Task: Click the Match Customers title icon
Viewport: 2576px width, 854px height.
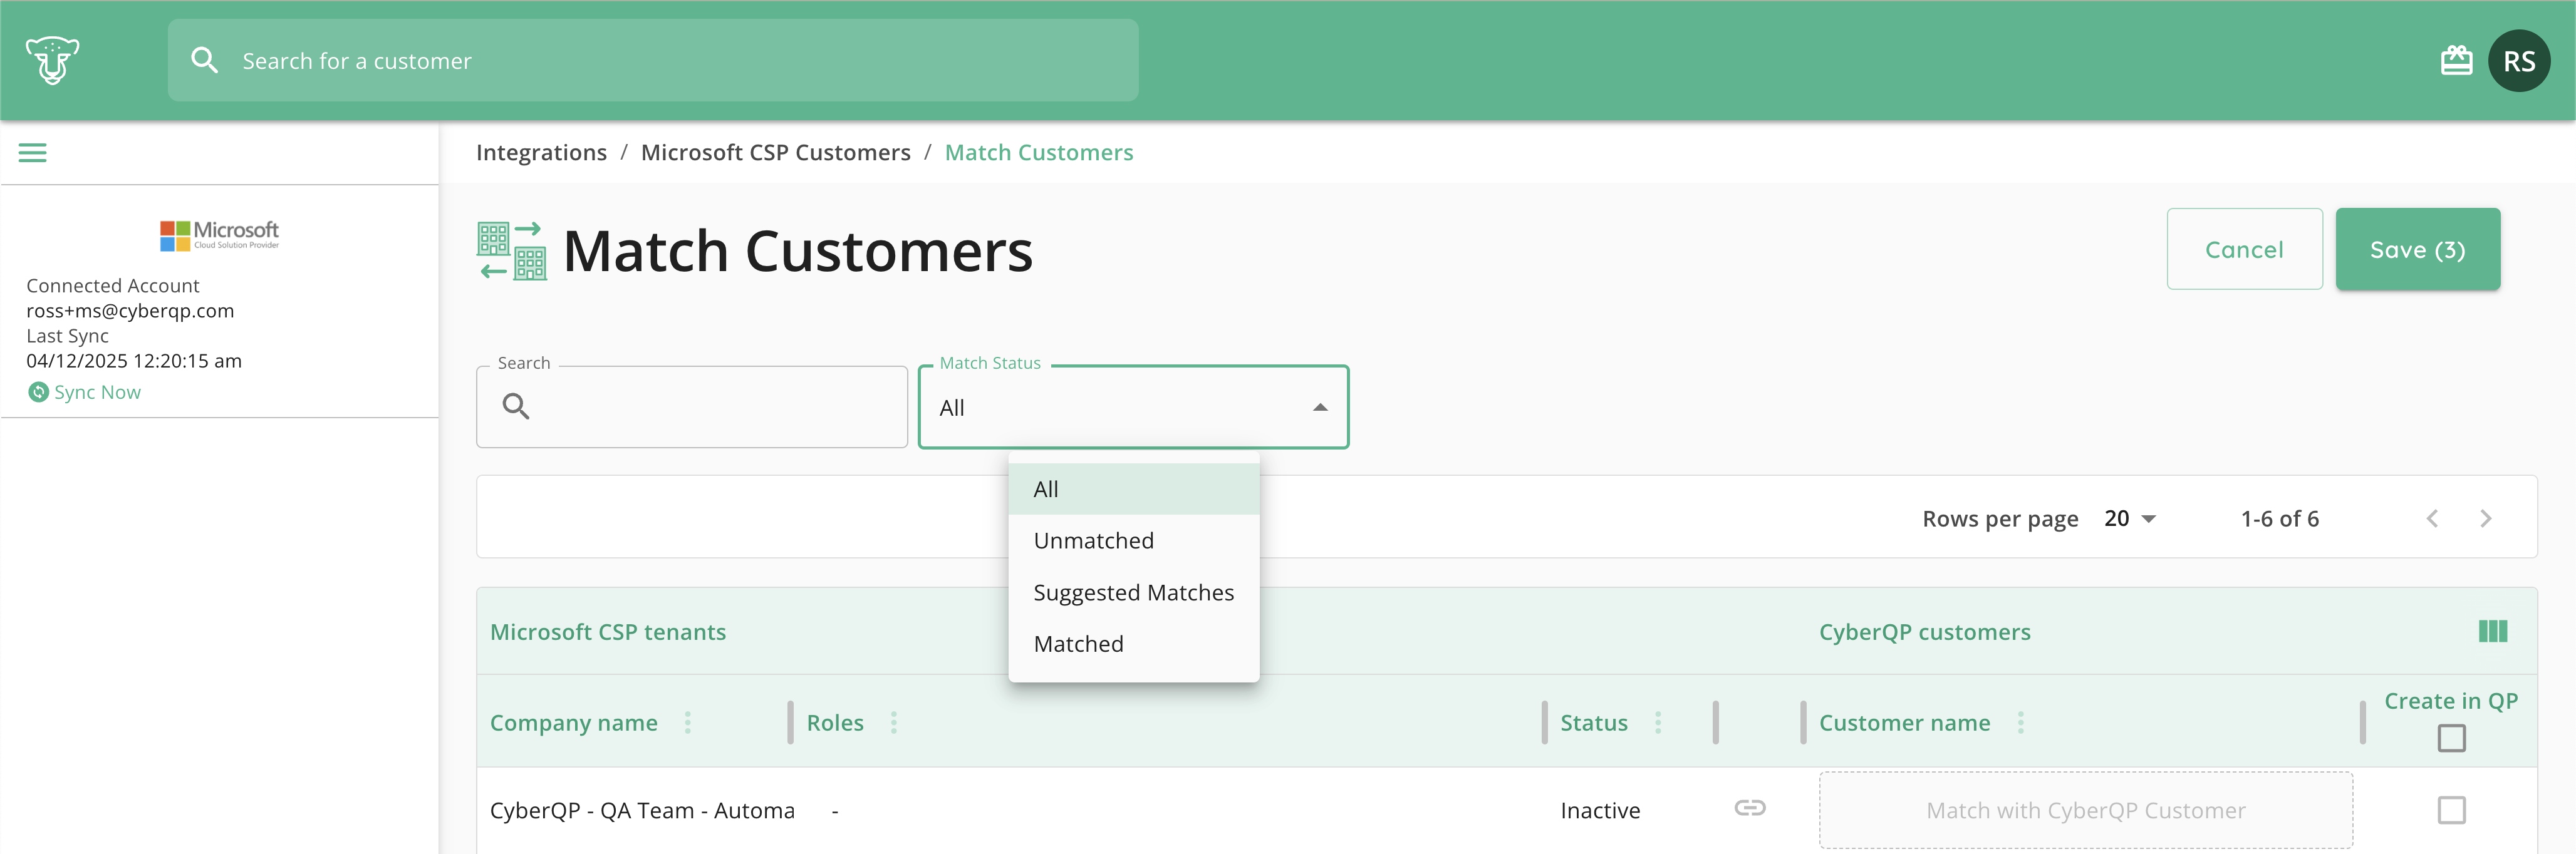Action: tap(512, 251)
